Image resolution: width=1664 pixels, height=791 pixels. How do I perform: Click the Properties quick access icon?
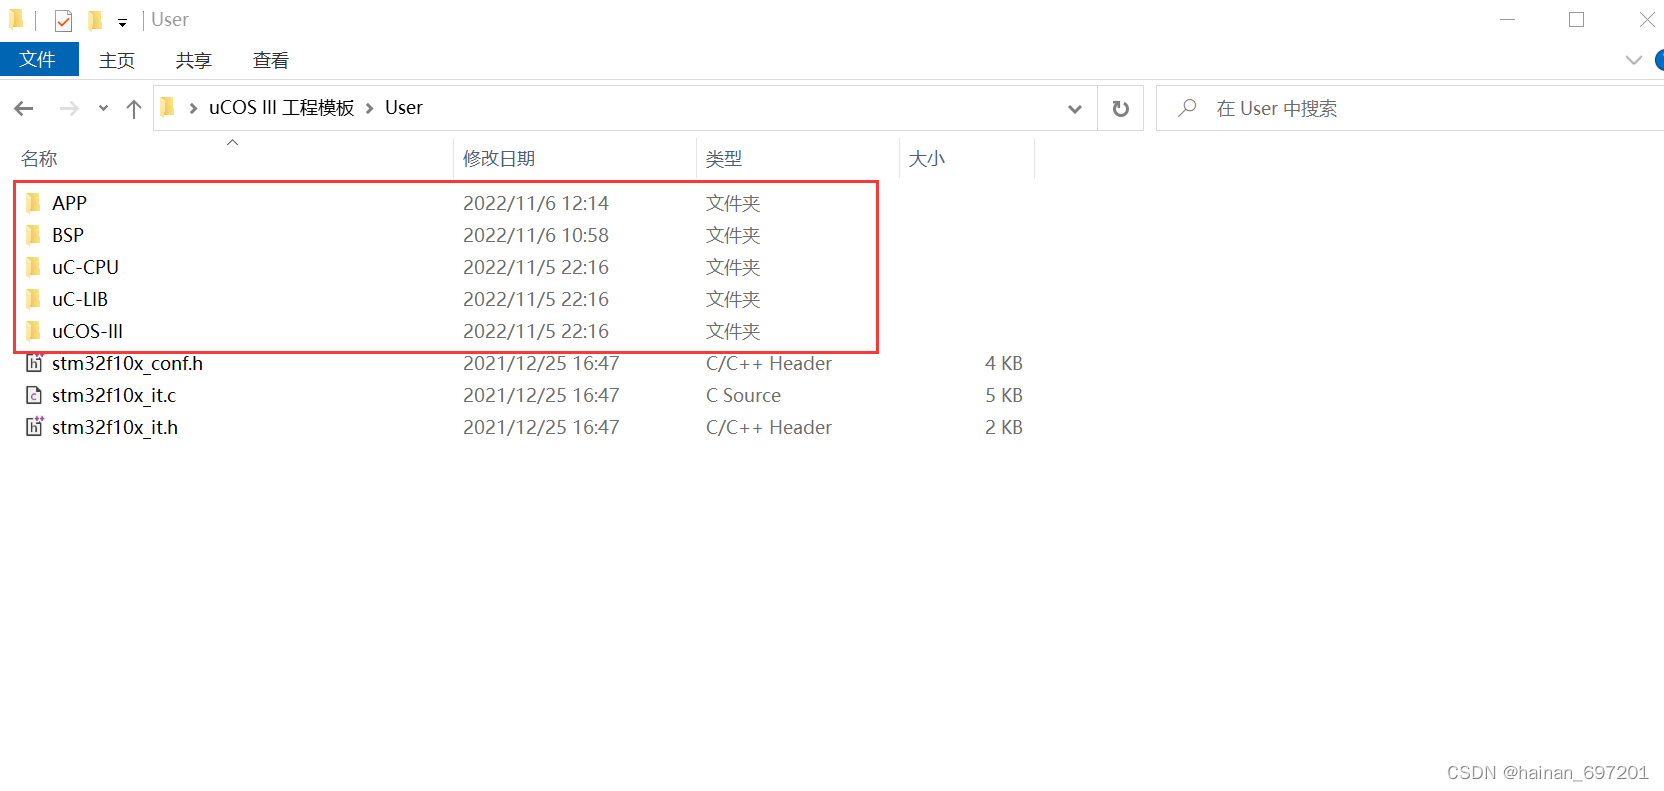tap(63, 20)
